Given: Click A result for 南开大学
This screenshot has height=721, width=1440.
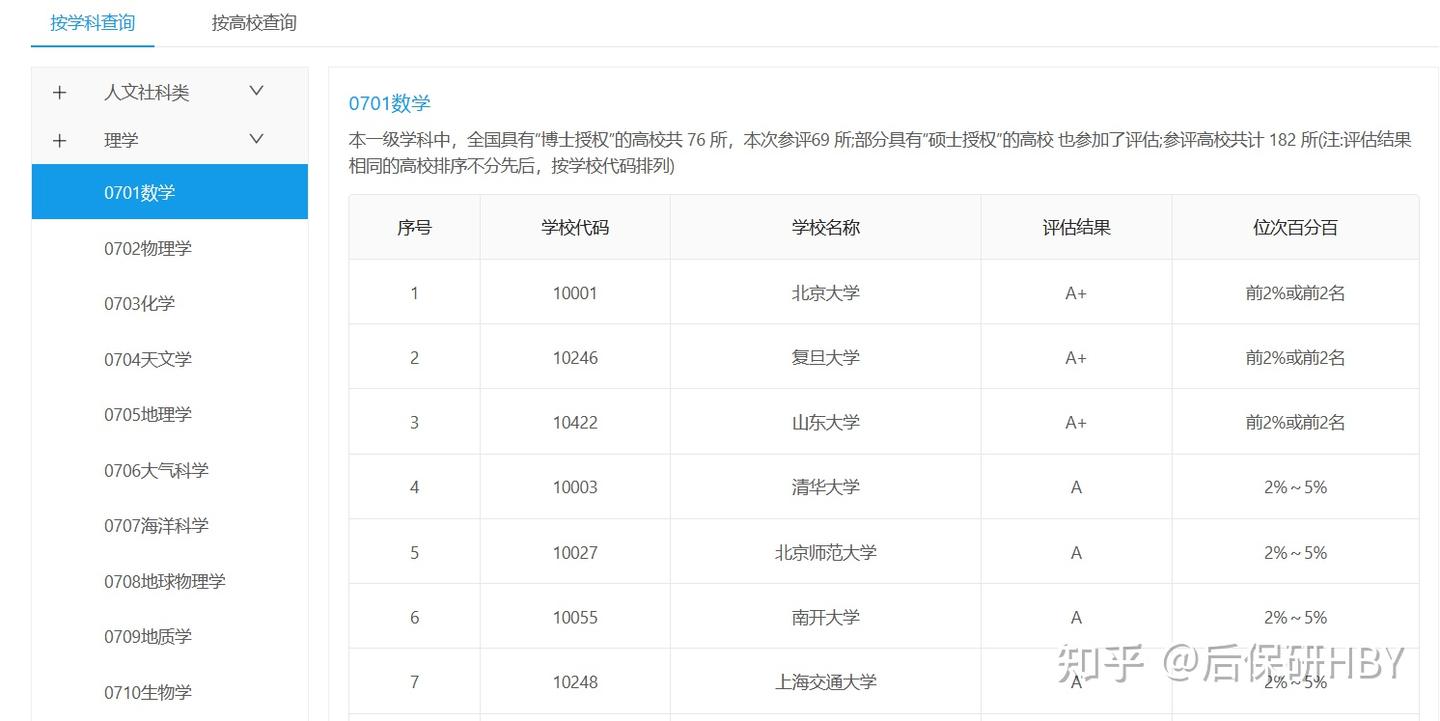Looking at the screenshot, I should coord(1076,617).
